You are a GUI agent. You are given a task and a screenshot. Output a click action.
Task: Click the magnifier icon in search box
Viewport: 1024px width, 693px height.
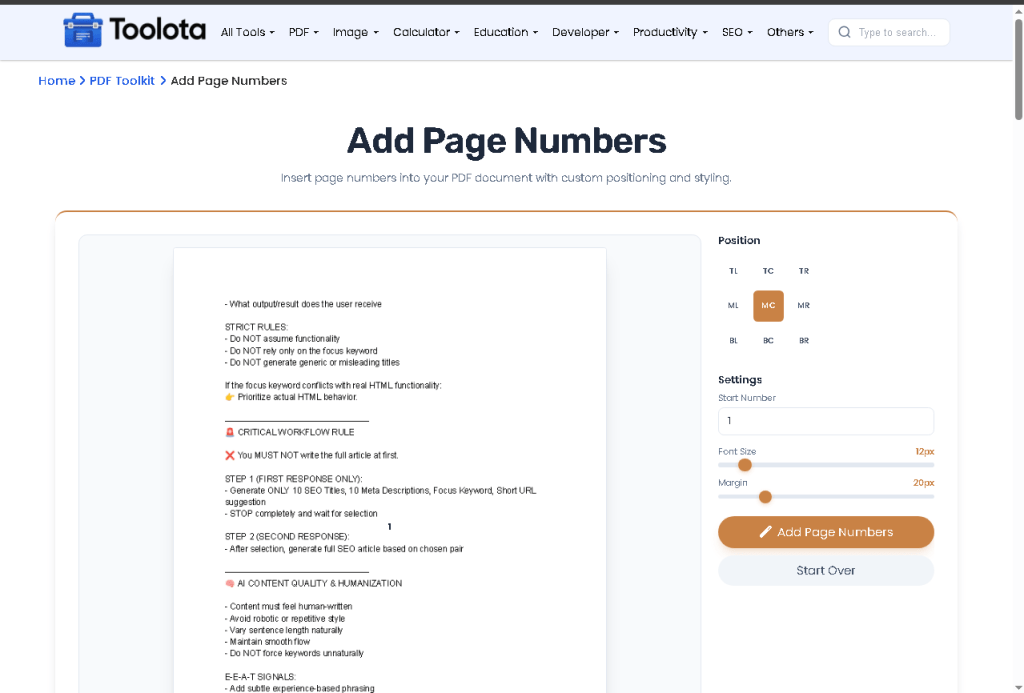844,32
